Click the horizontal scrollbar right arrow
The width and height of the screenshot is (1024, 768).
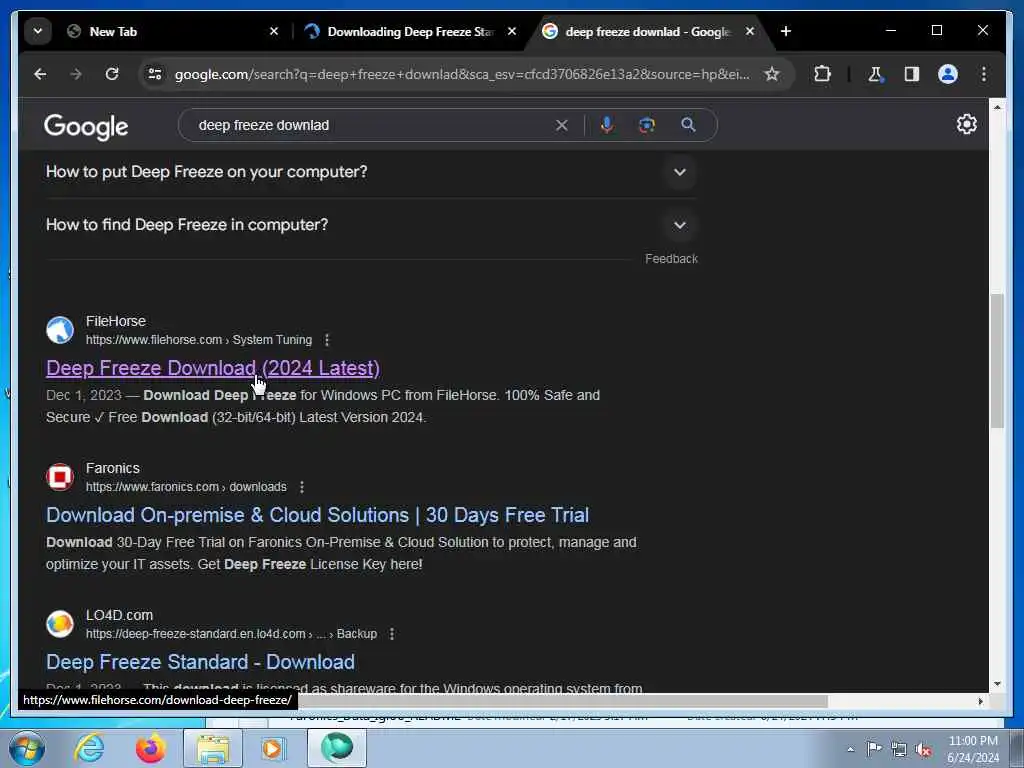(x=980, y=701)
